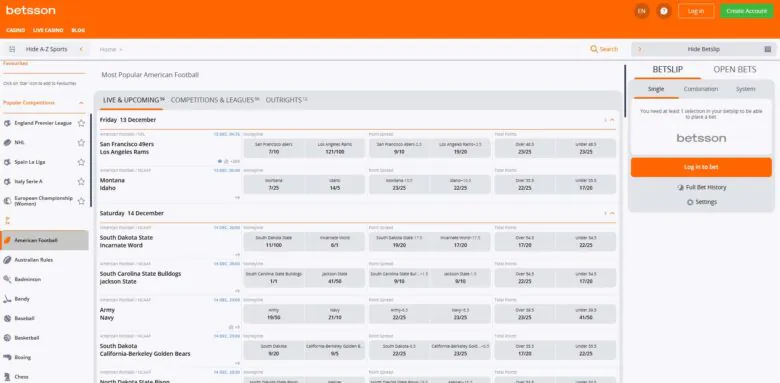Collapse the Saturday 14 December group
Image resolution: width=780 pixels, height=383 pixels.
tap(612, 213)
